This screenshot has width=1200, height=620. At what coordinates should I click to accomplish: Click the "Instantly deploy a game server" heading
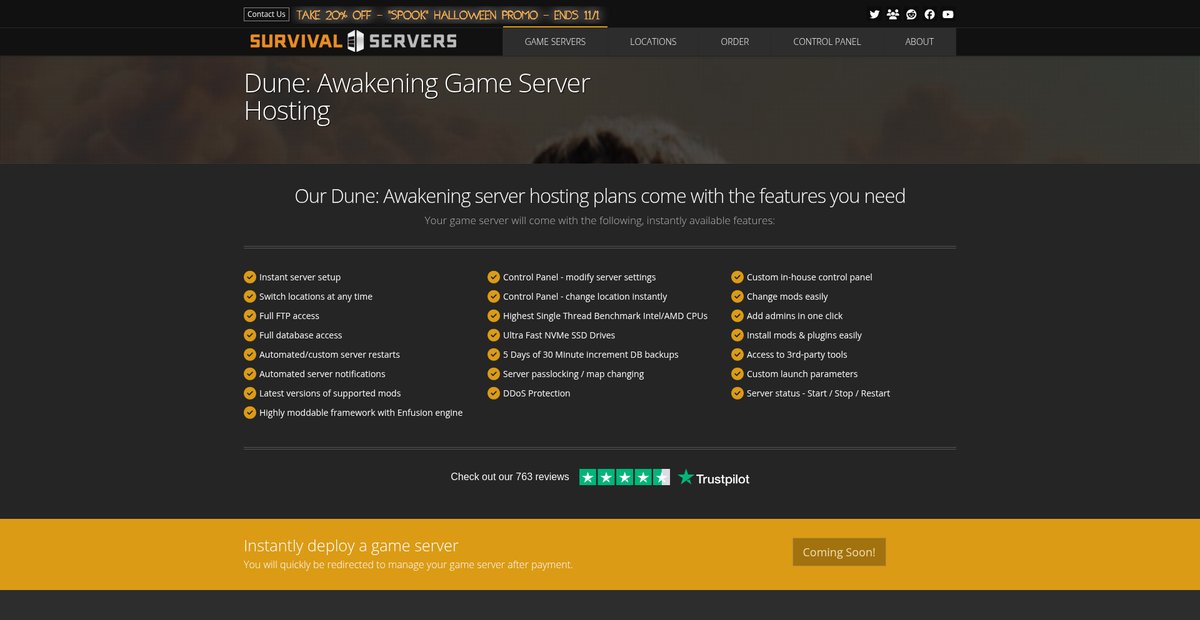(x=351, y=546)
